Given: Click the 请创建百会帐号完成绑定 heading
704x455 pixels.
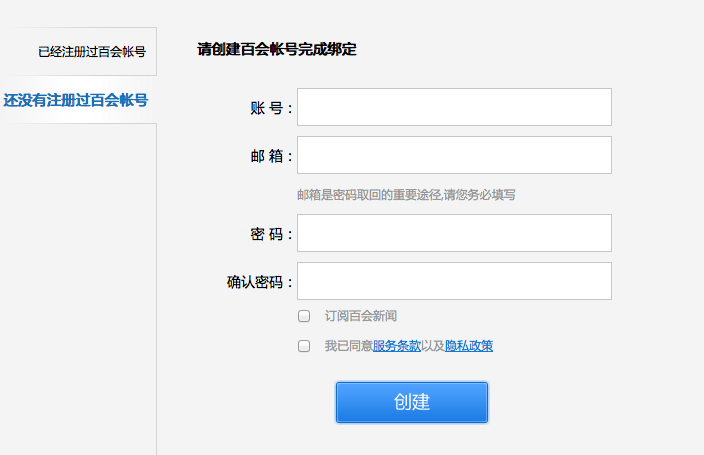Looking at the screenshot, I should (277, 49).
